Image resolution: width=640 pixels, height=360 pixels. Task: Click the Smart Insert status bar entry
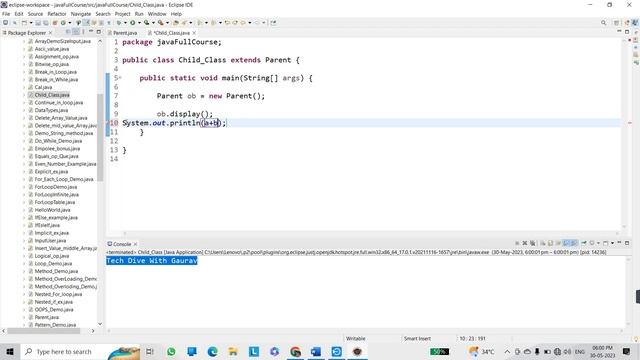coord(417,338)
